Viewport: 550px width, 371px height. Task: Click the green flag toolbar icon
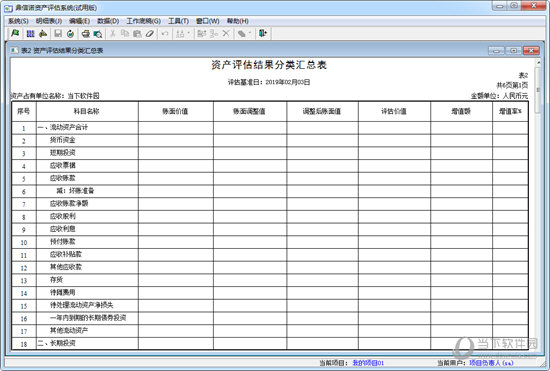[15, 34]
